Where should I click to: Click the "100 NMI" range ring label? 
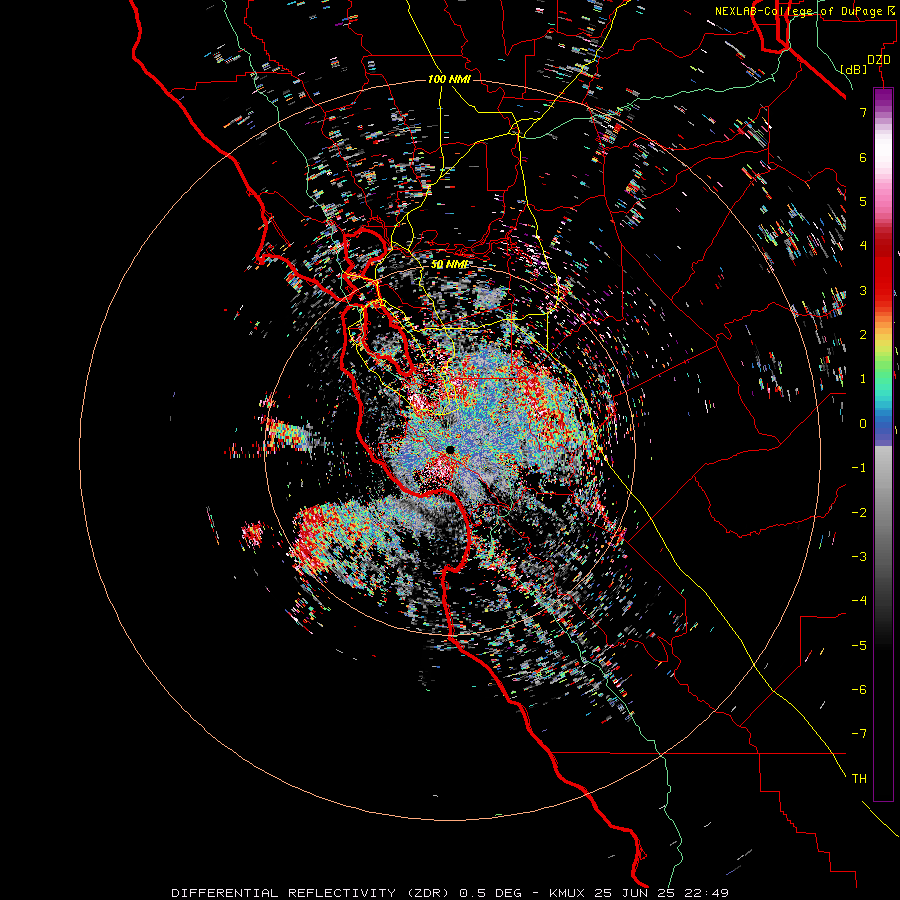pyautogui.click(x=449, y=79)
